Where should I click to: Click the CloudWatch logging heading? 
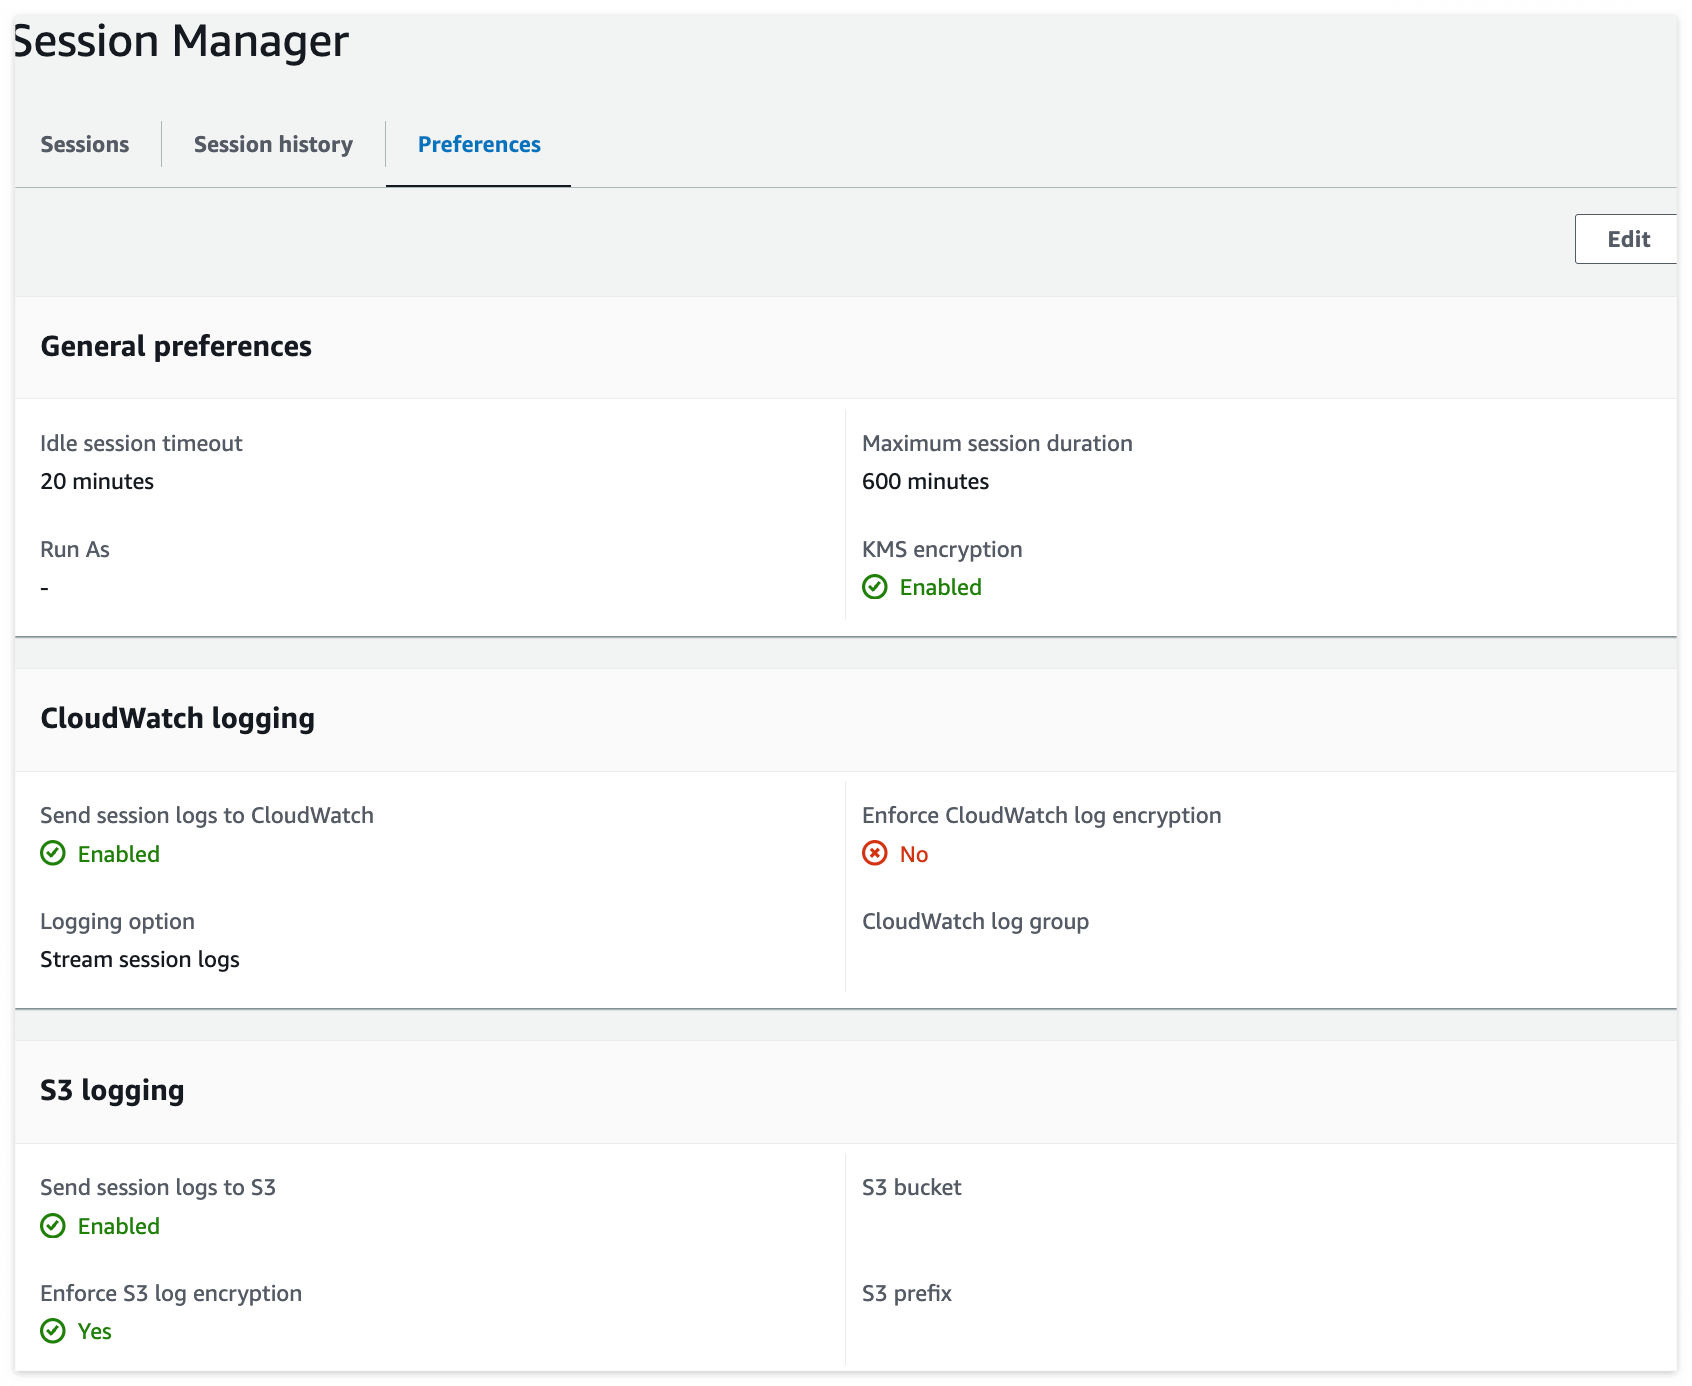(177, 718)
